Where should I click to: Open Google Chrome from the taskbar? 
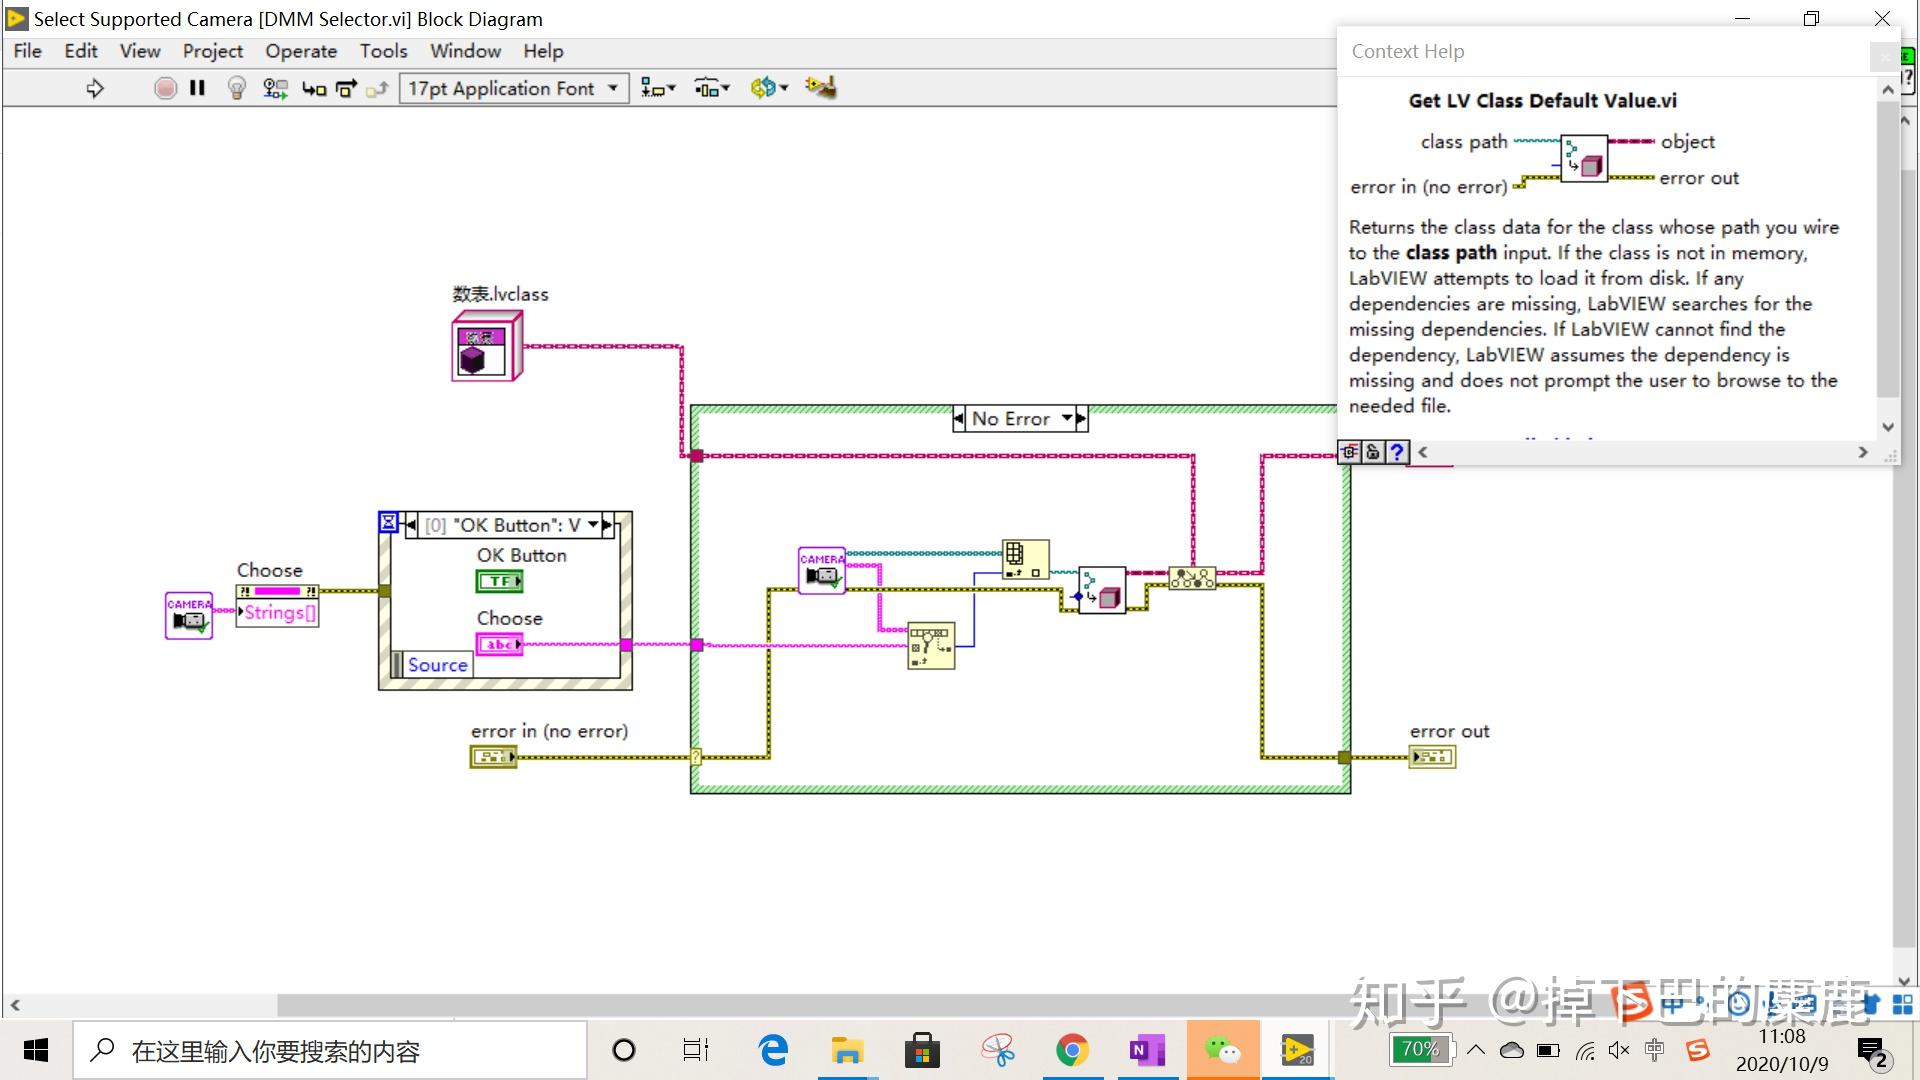pyautogui.click(x=1072, y=1050)
